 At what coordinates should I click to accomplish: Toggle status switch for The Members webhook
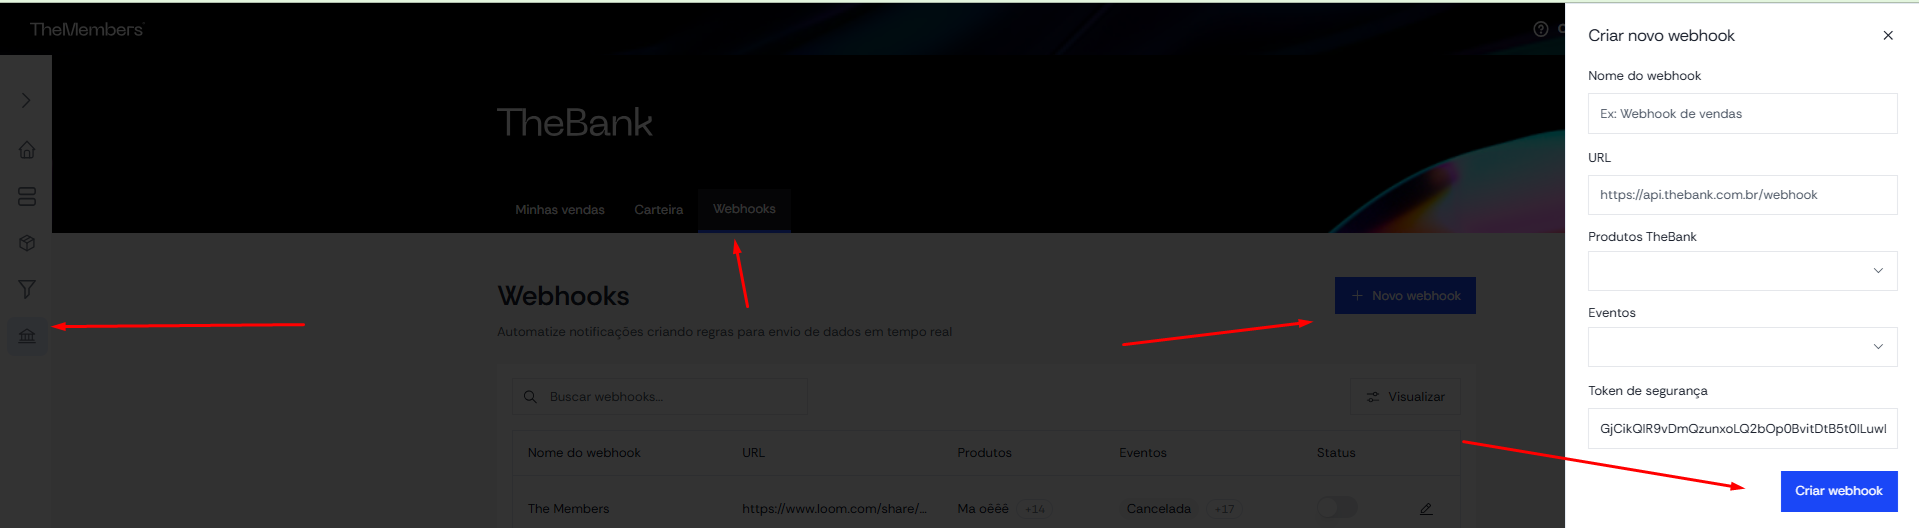[x=1337, y=508]
